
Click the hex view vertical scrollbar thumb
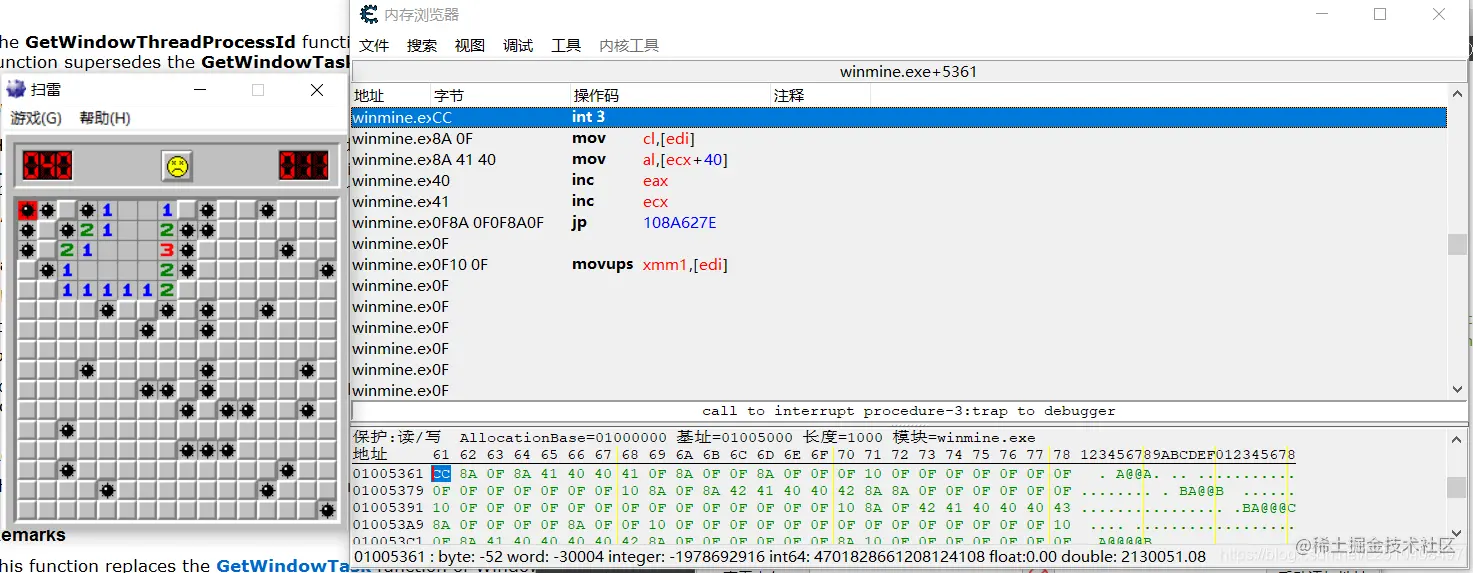(1457, 487)
